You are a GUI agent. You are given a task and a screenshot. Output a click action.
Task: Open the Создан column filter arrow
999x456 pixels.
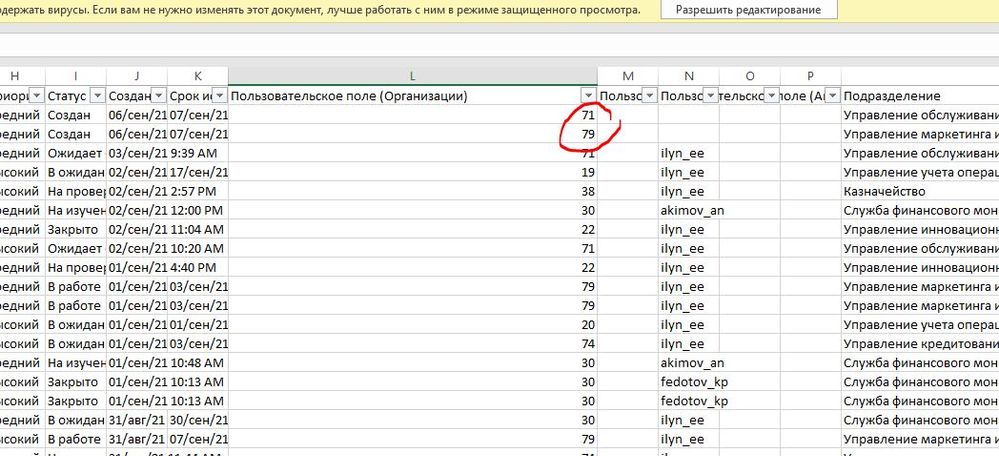pos(159,96)
